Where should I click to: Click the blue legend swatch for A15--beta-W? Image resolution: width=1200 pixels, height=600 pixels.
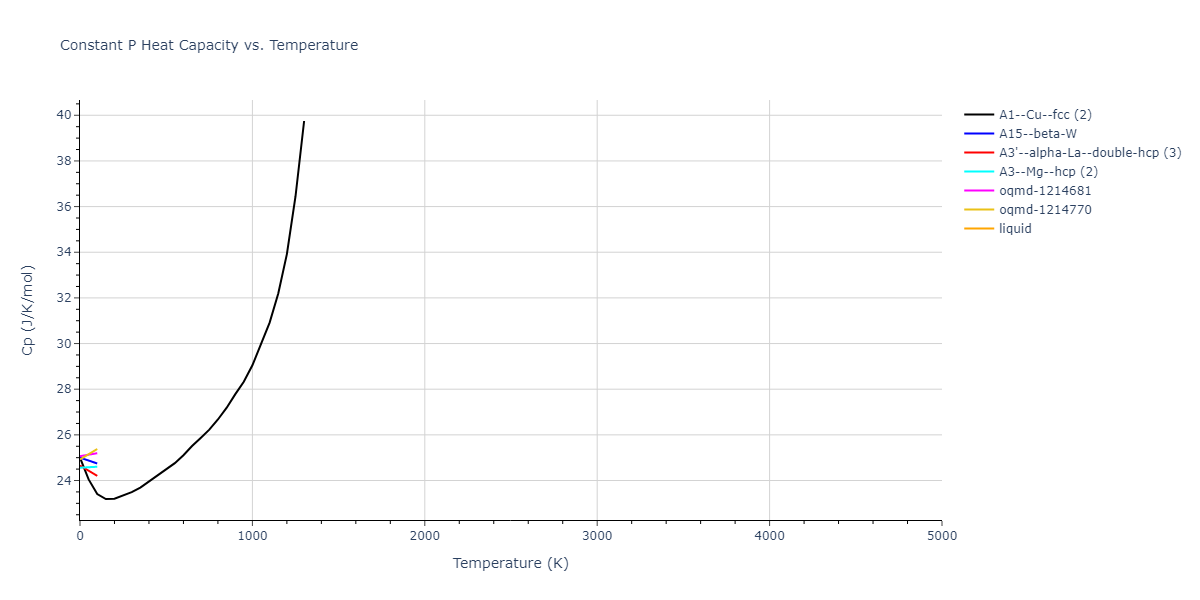tap(979, 134)
